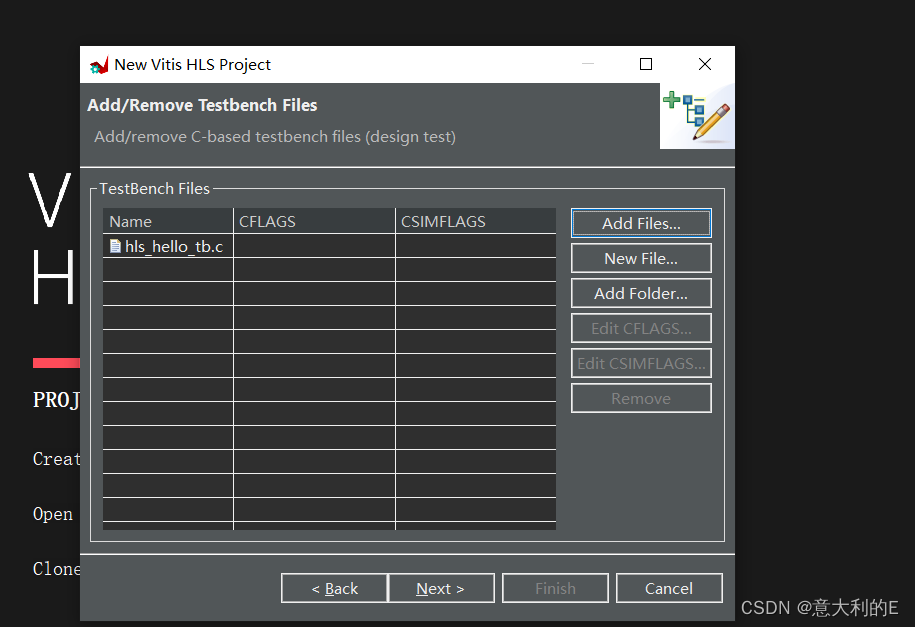Proceed by clicking Next
Screen dimensions: 915x627
441,588
